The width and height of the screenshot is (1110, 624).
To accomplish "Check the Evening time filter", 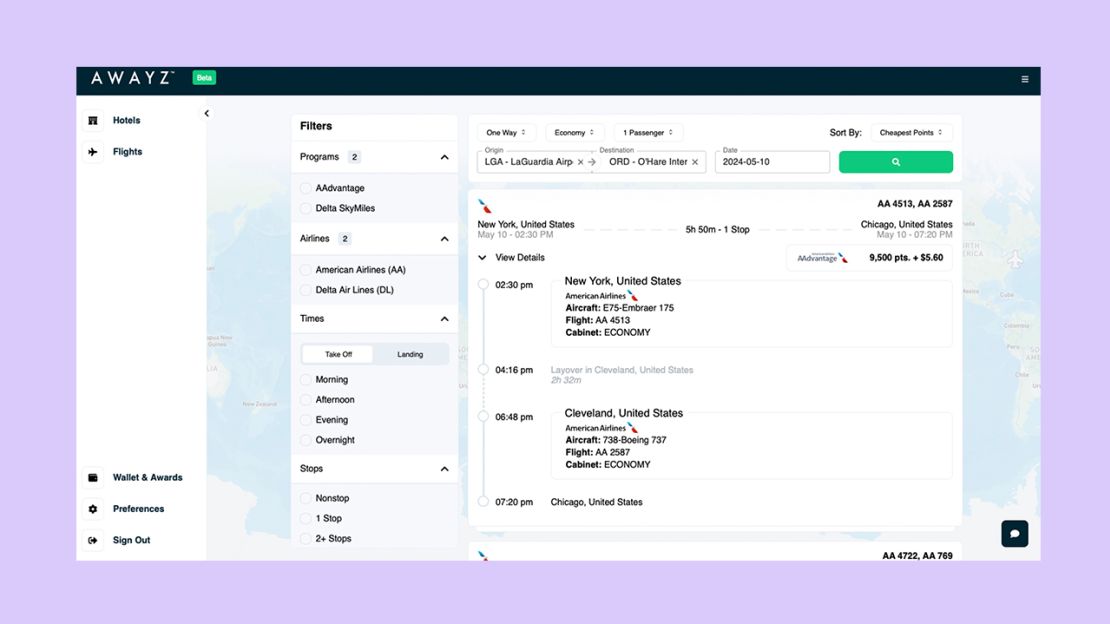I will [306, 420].
